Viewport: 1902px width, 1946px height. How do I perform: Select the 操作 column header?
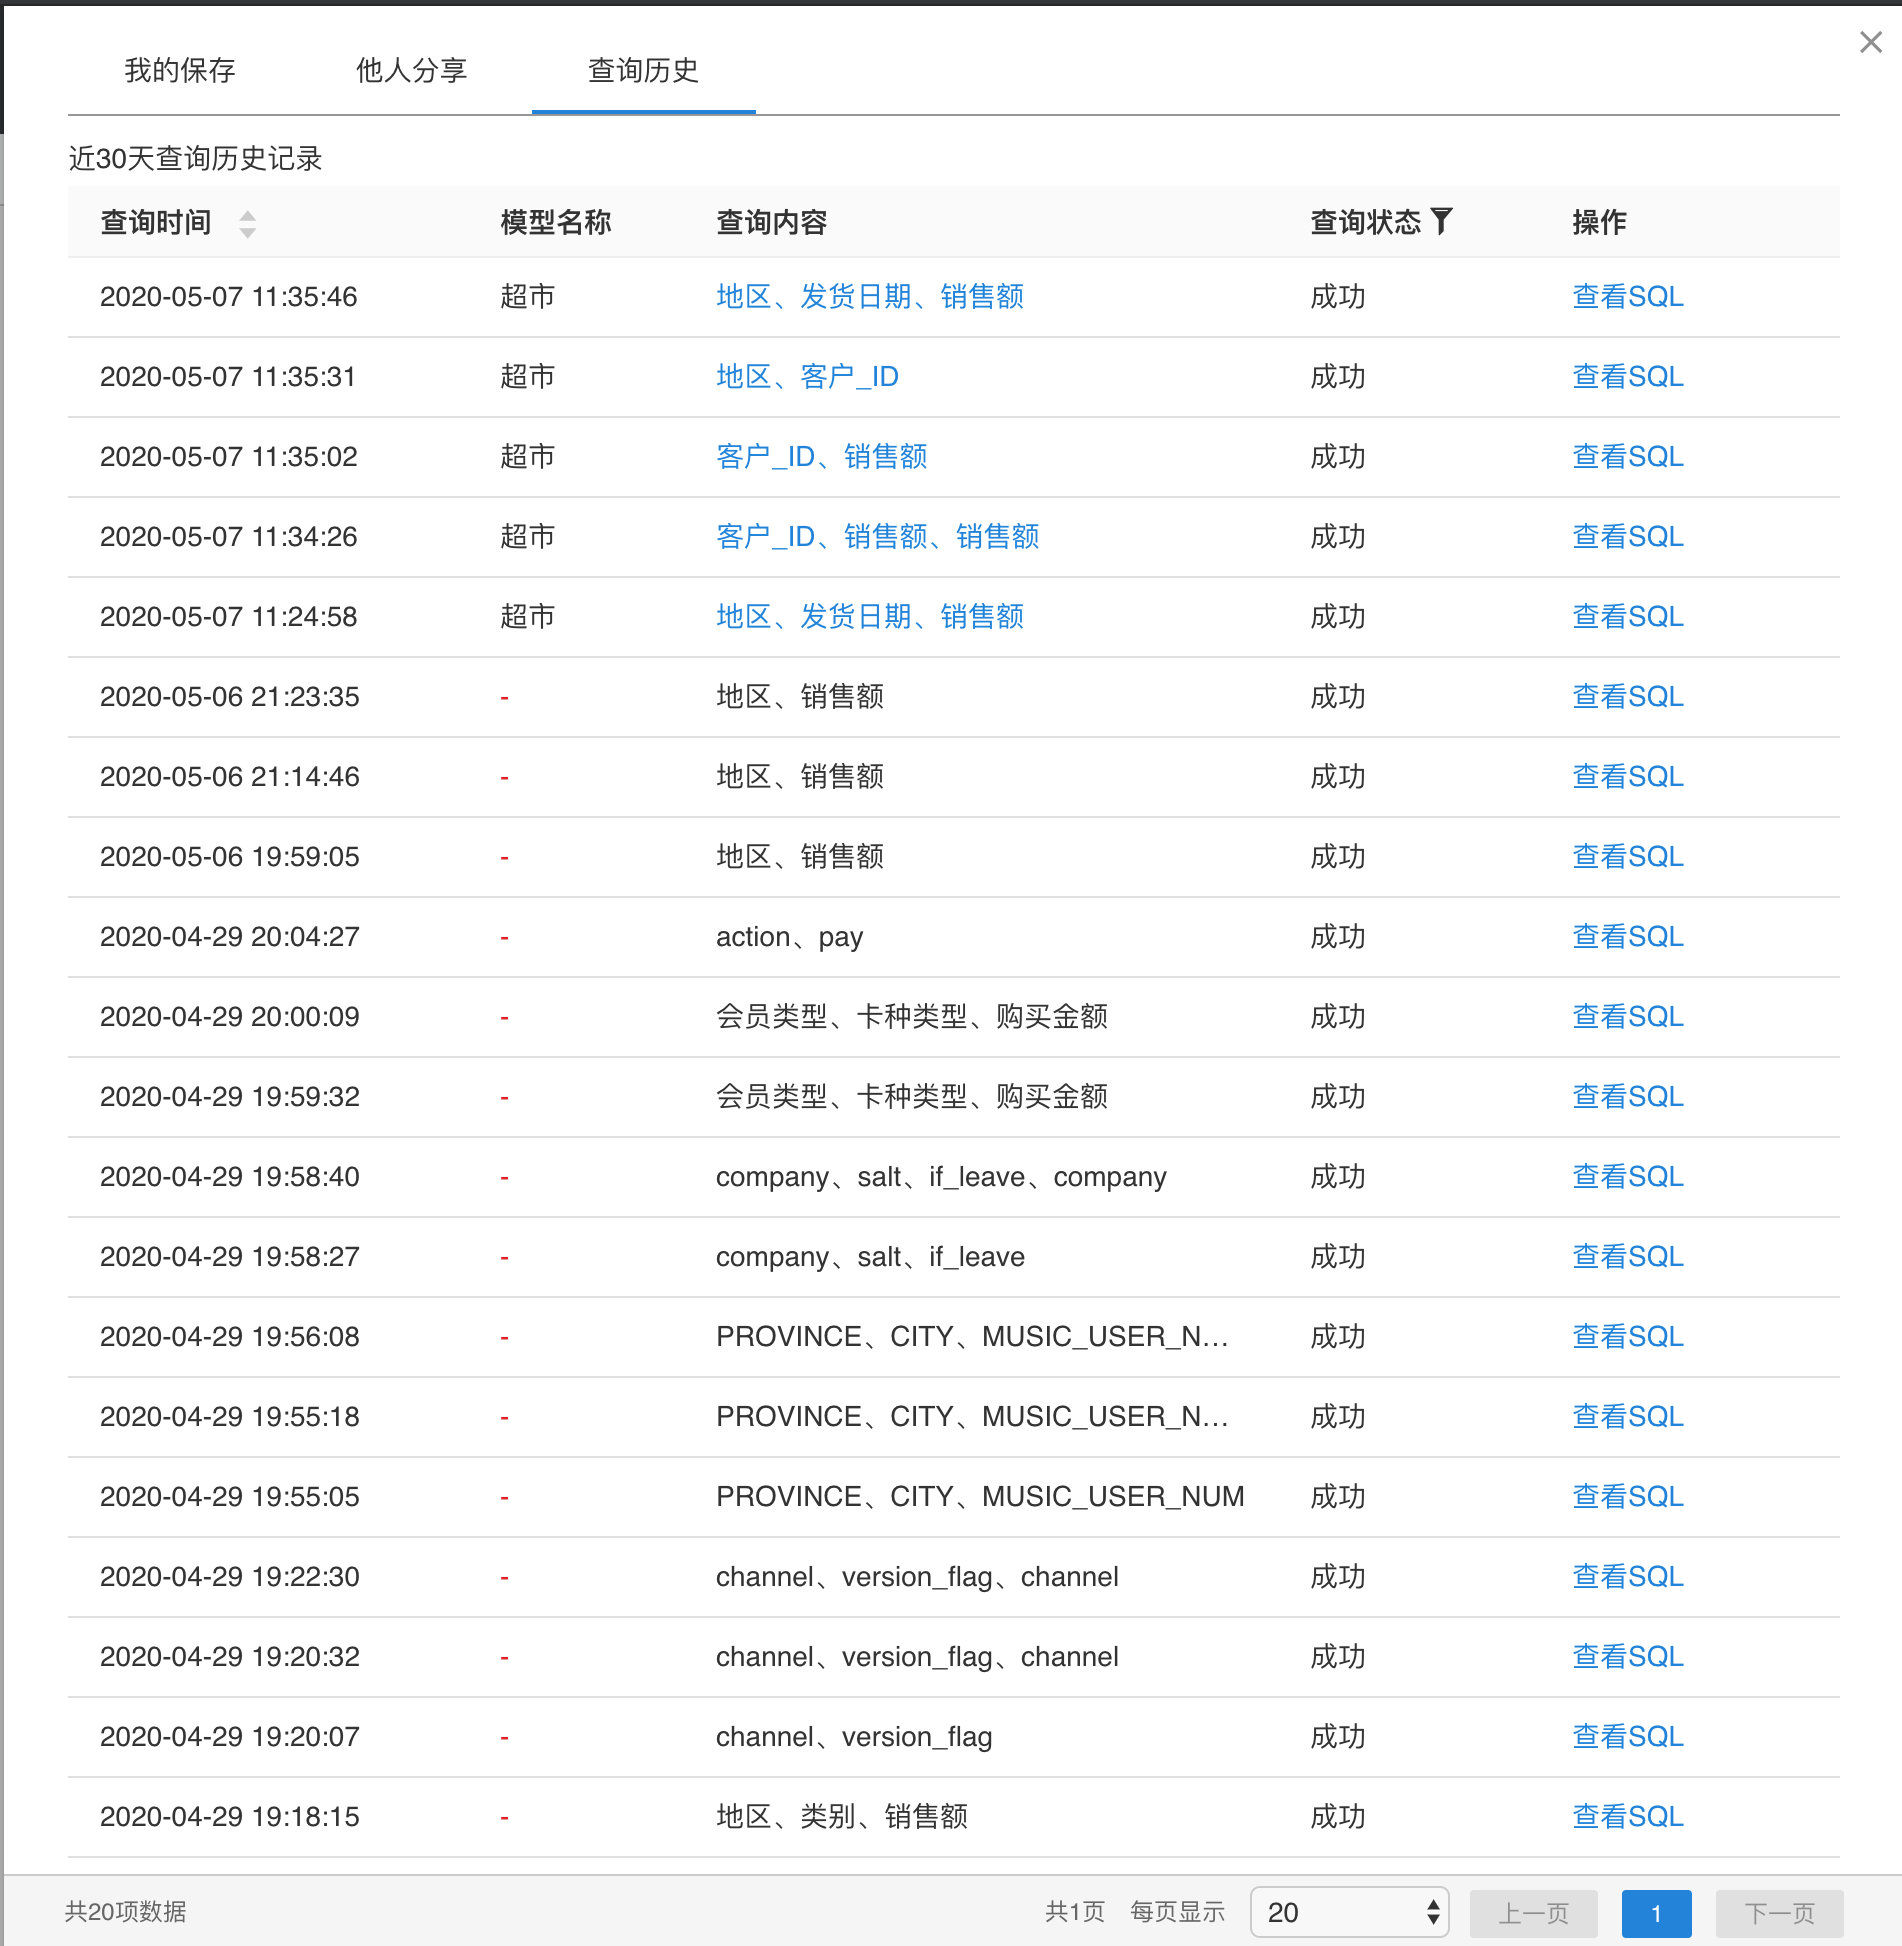(1600, 222)
